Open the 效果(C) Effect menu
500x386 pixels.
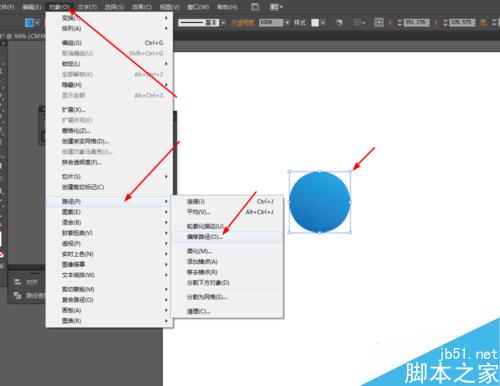(142, 7)
